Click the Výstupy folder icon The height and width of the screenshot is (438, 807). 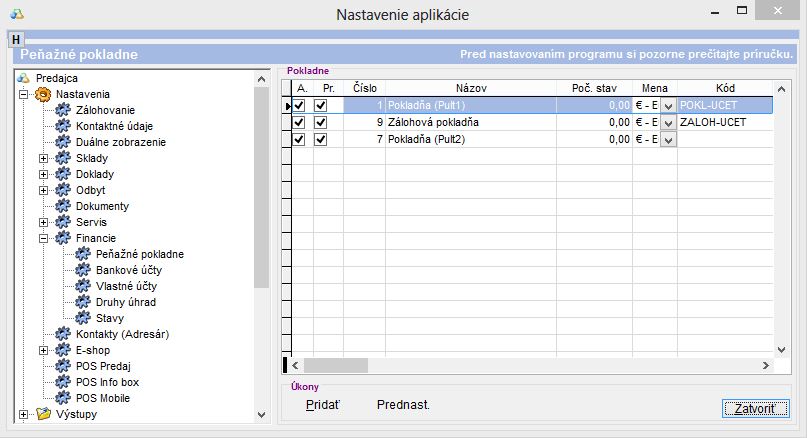point(42,414)
